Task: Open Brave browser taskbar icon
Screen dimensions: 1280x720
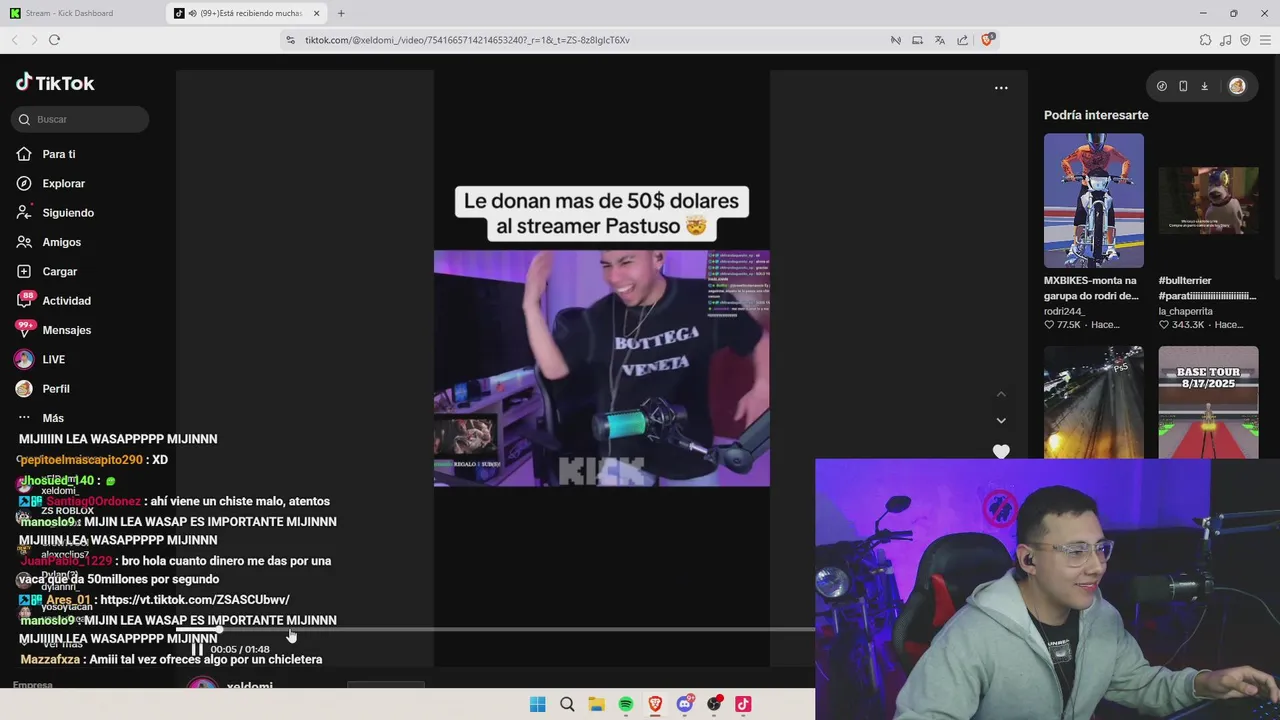Action: [655, 704]
